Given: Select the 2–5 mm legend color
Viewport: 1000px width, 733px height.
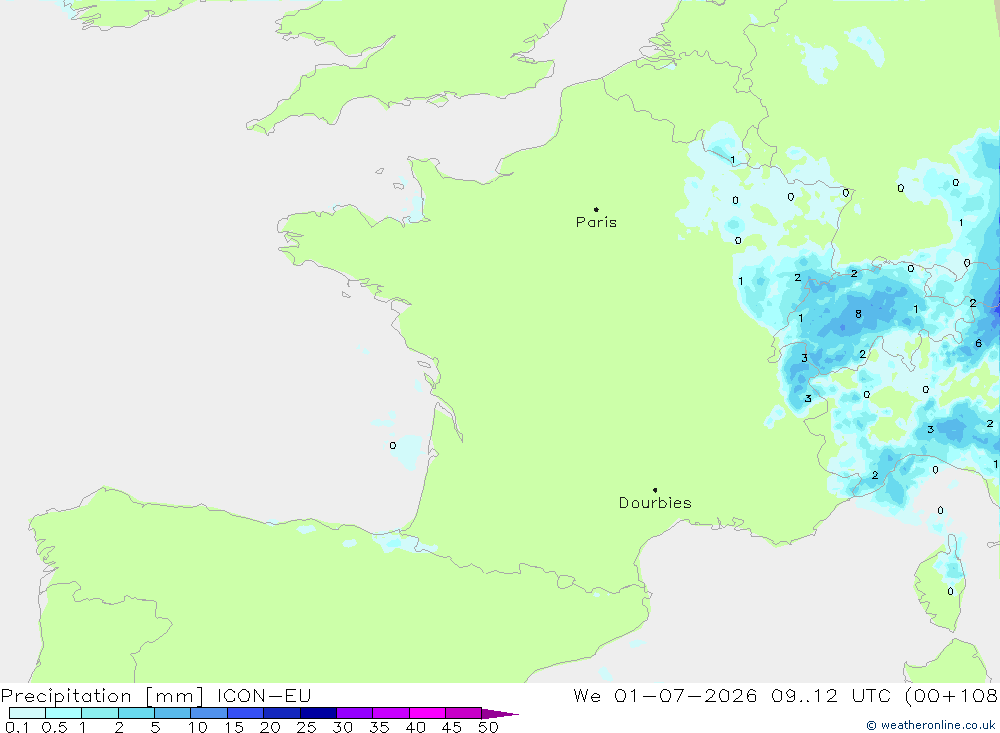Looking at the screenshot, I should 136,713.
